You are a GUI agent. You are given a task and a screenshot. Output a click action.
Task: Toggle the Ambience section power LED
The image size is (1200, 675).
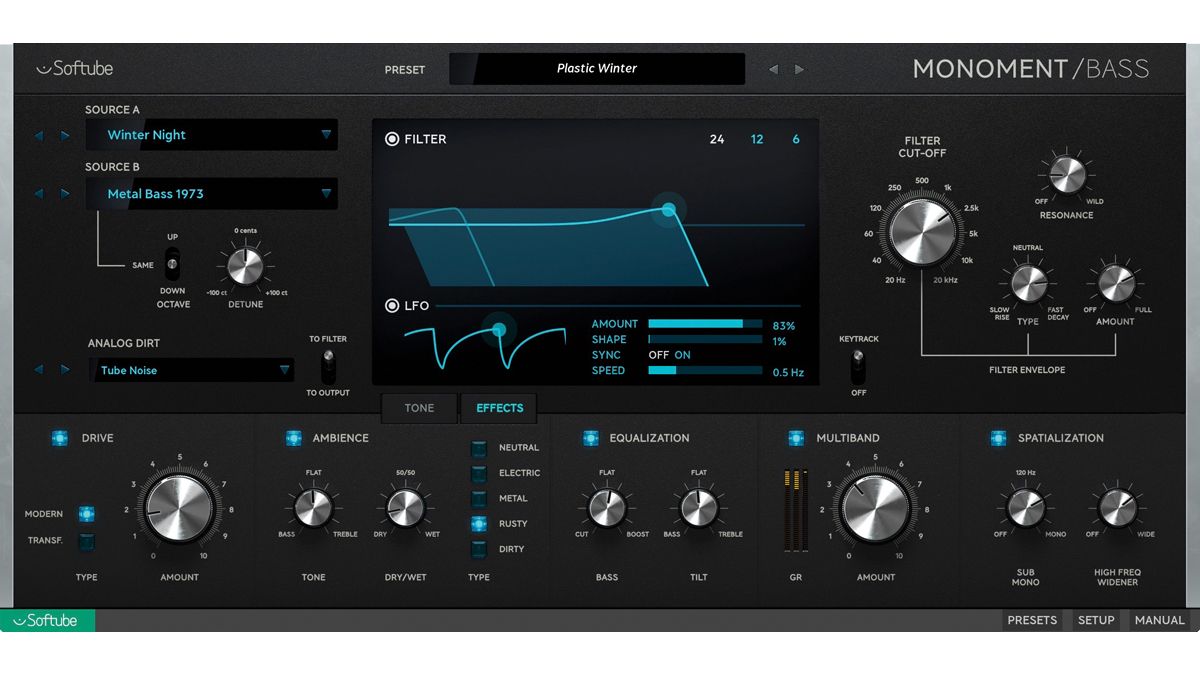pos(293,438)
